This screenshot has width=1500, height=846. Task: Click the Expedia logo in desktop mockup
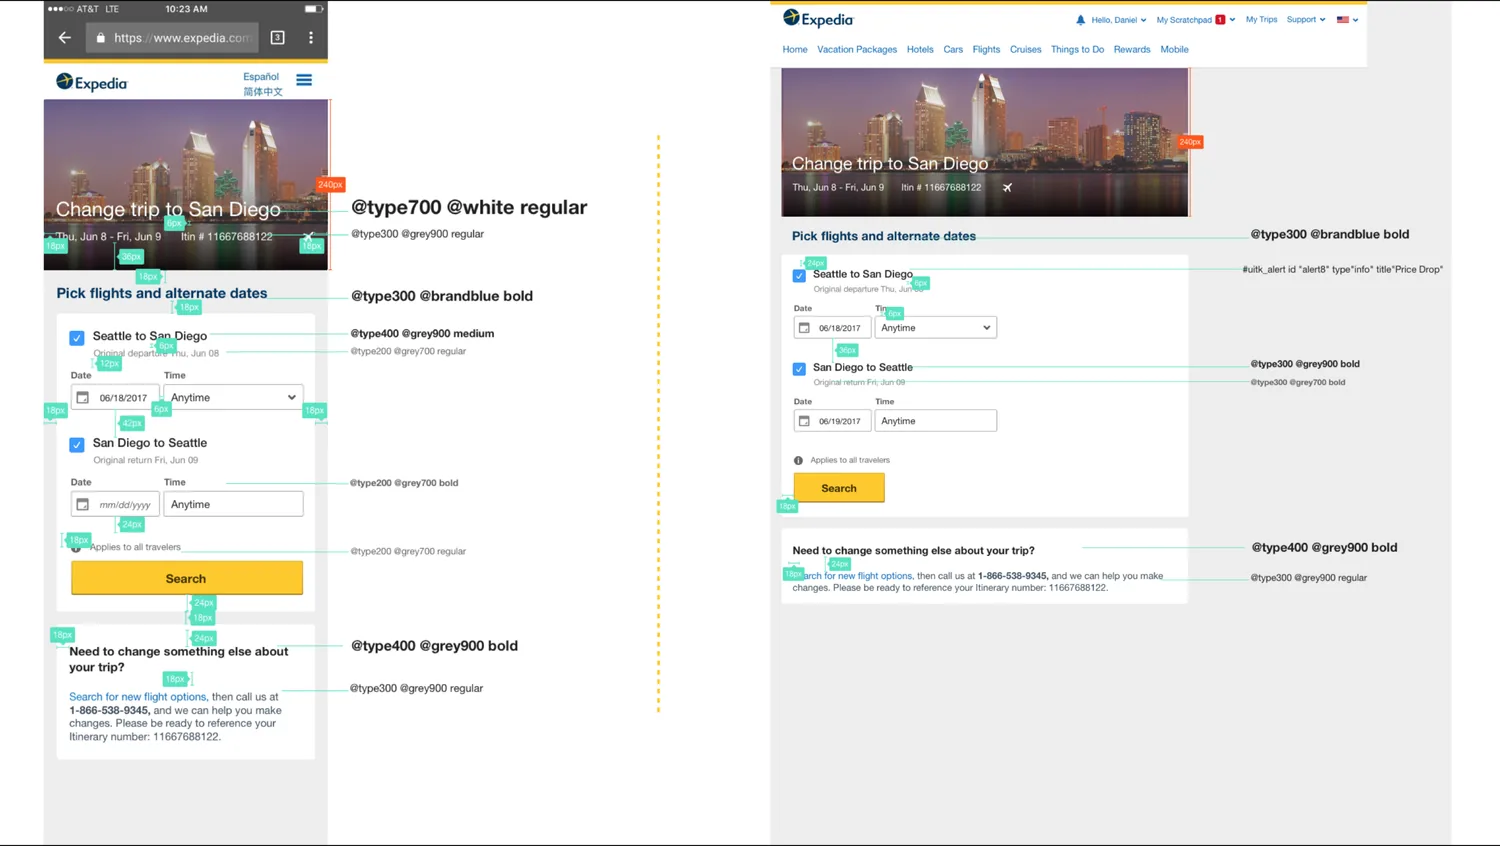point(818,19)
